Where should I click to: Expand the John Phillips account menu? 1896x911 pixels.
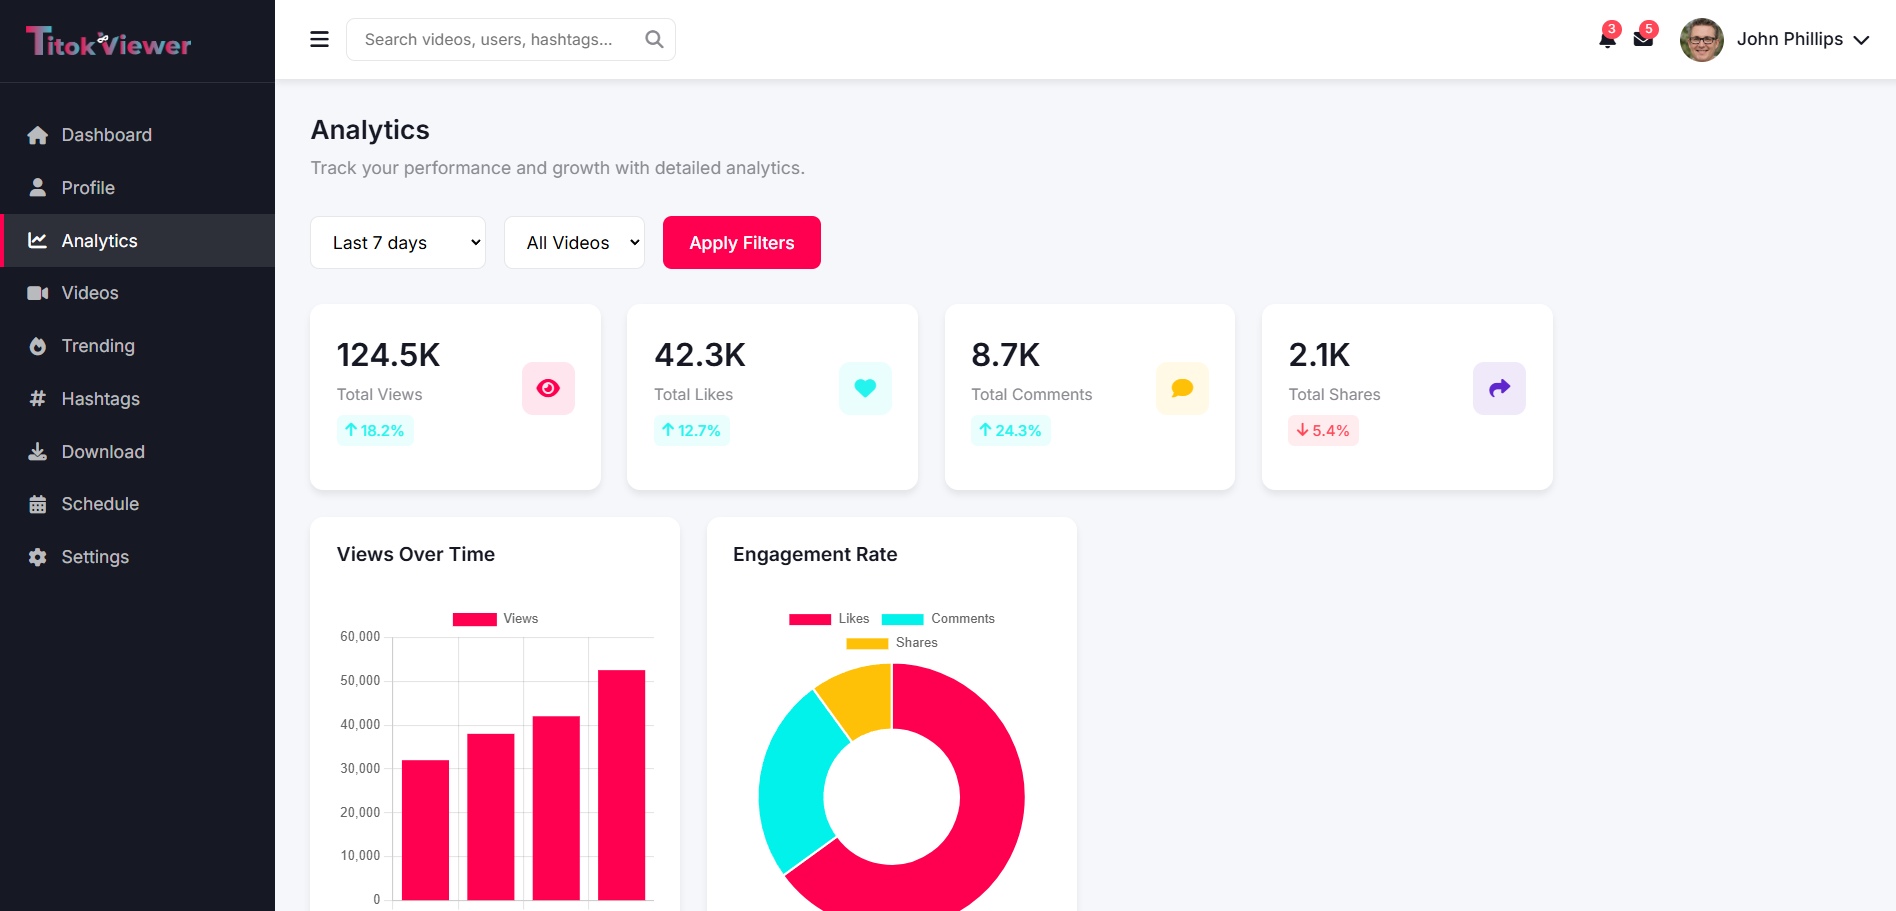pos(1790,39)
